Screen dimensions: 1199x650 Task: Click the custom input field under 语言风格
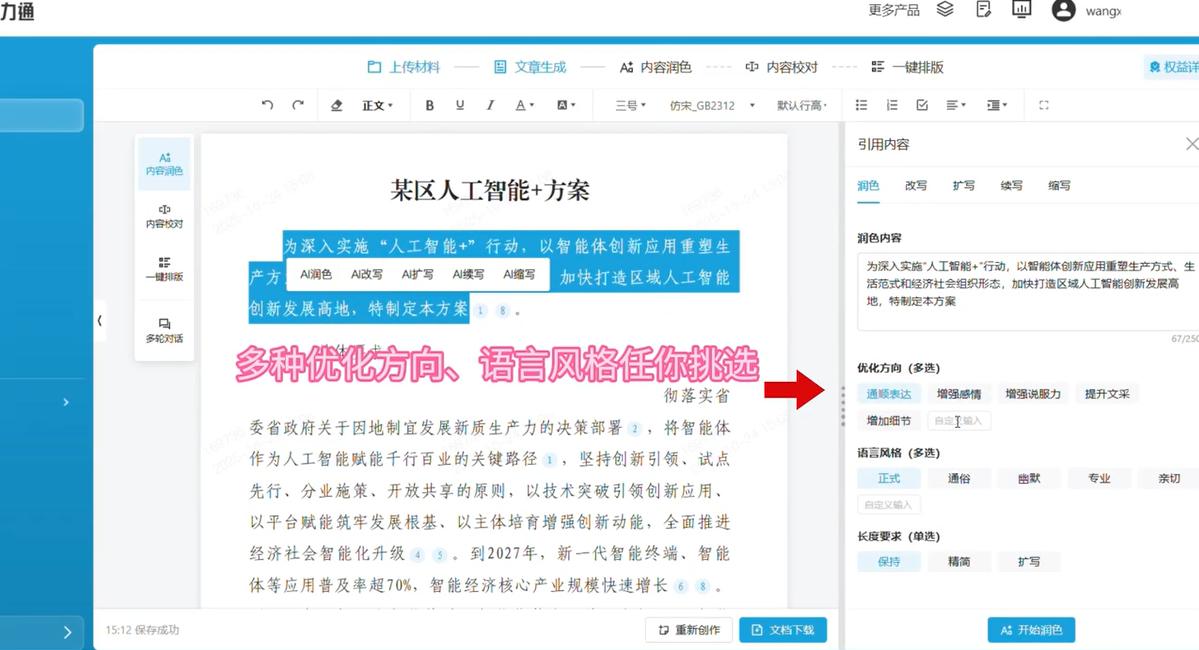click(888, 505)
